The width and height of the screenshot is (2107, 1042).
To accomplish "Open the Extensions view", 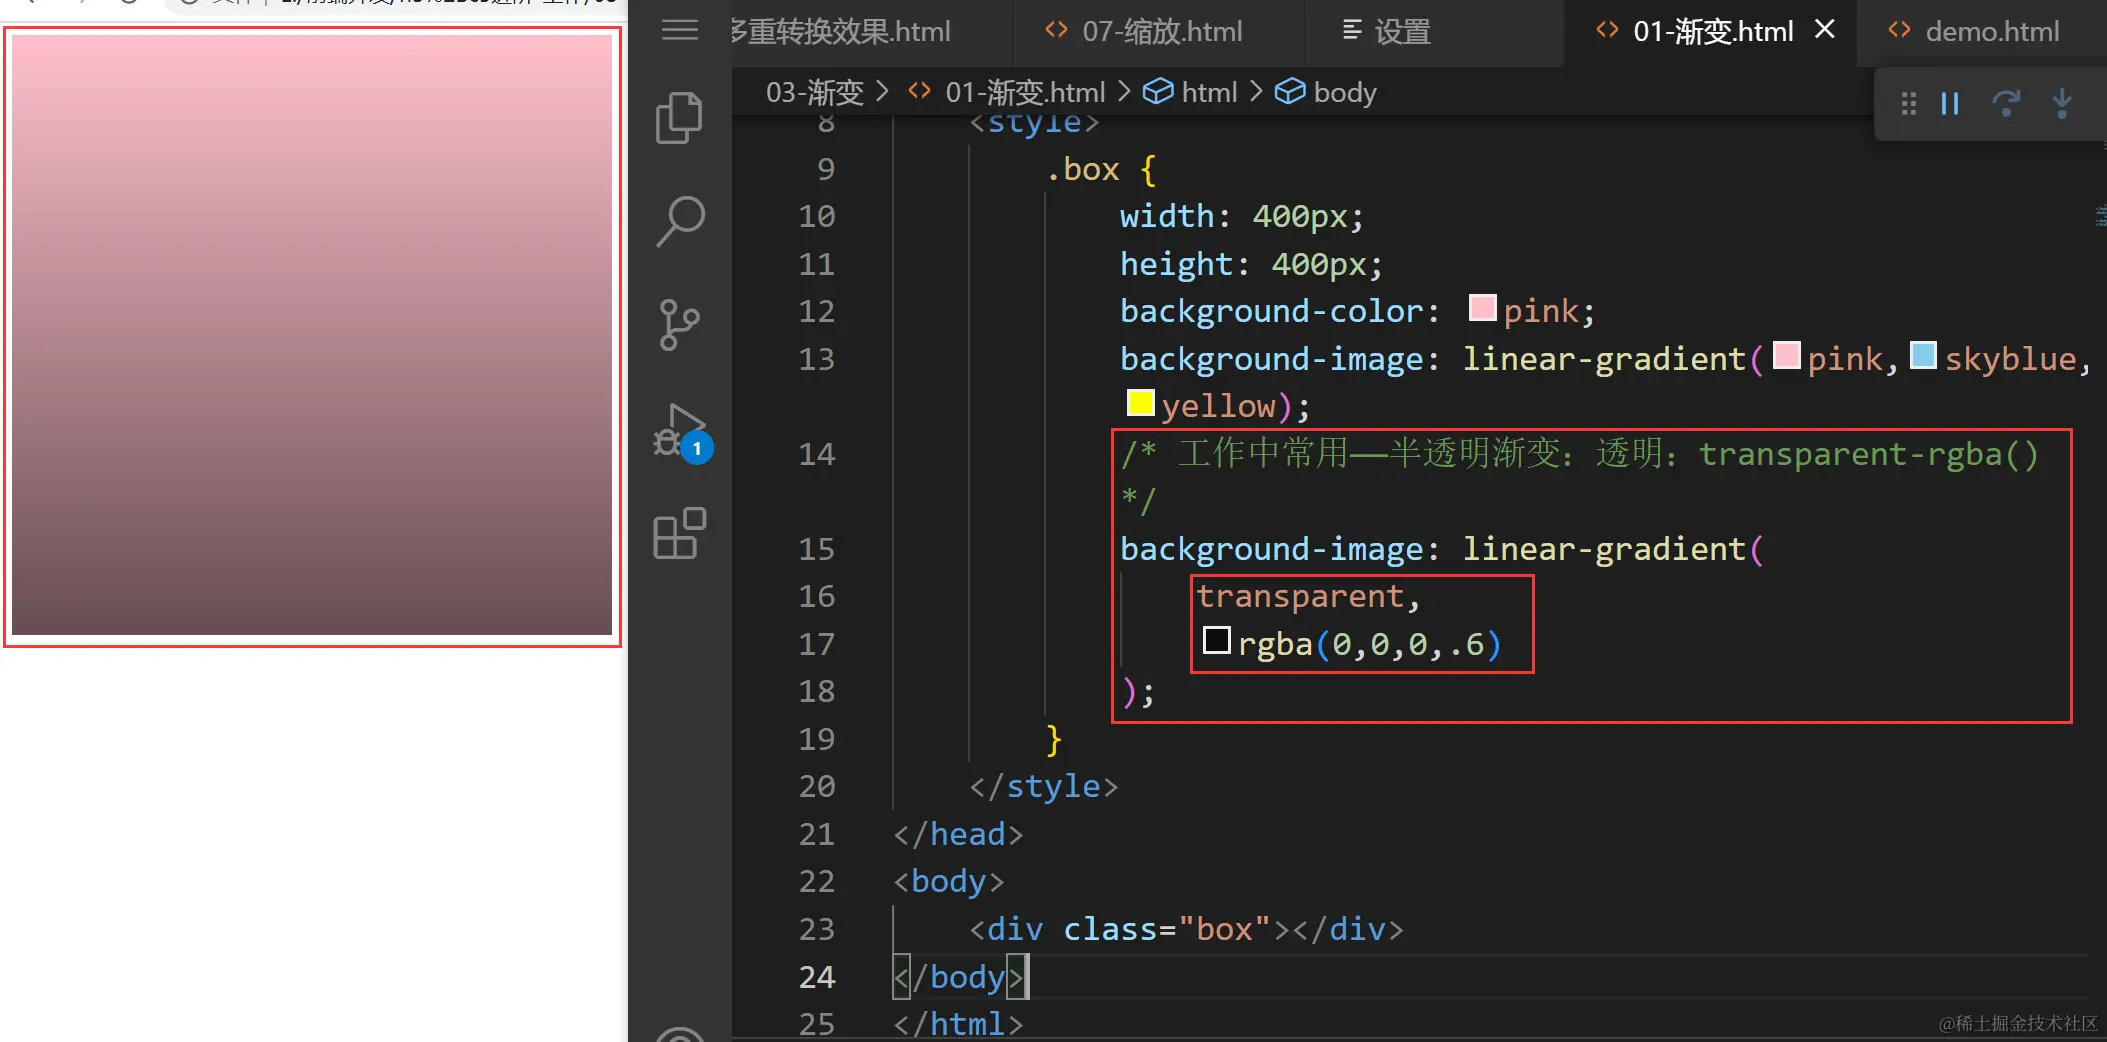I will click(x=680, y=533).
